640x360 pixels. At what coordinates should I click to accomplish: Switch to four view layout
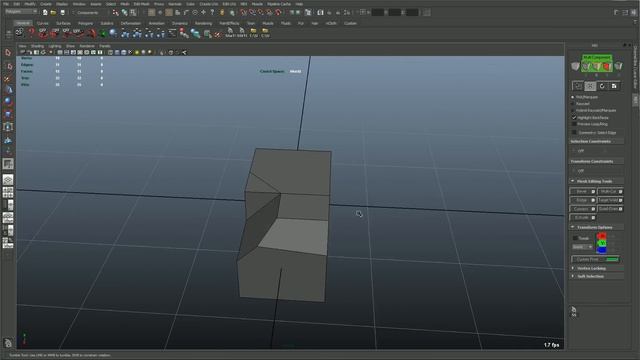point(8,193)
